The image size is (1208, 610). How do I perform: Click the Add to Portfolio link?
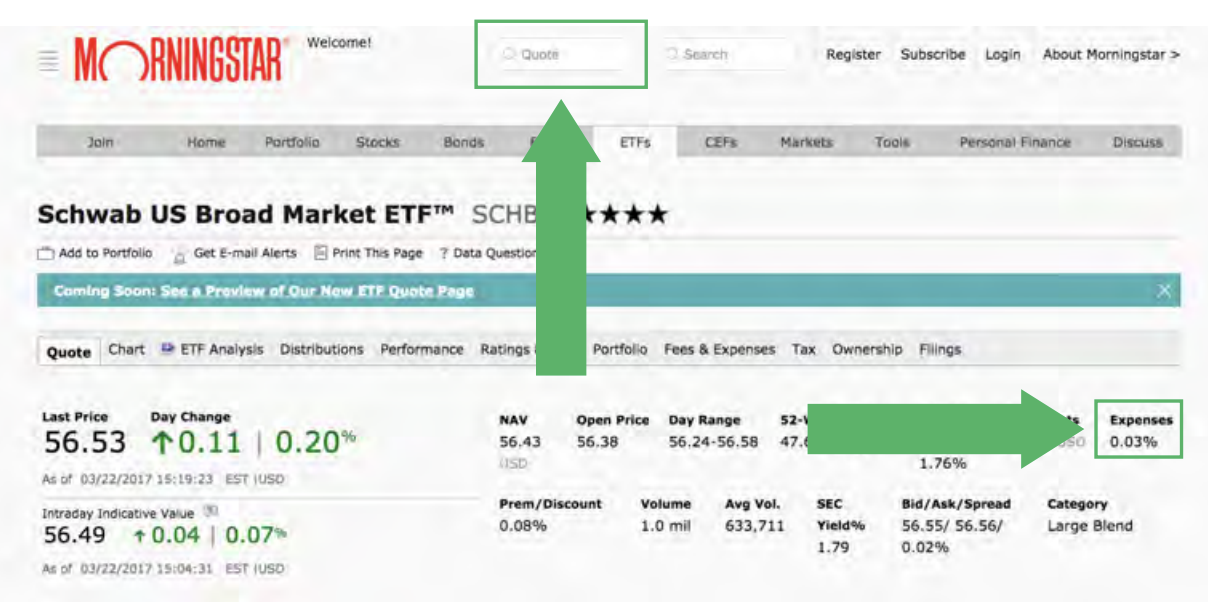click(x=105, y=253)
